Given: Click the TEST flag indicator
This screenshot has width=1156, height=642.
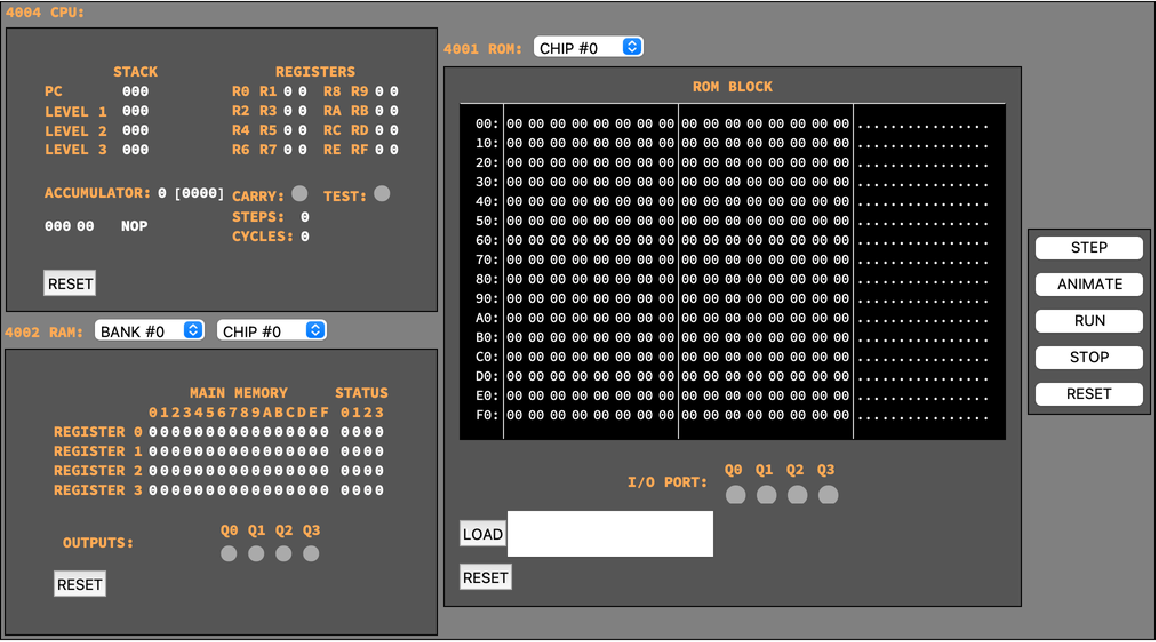Looking at the screenshot, I should (382, 194).
